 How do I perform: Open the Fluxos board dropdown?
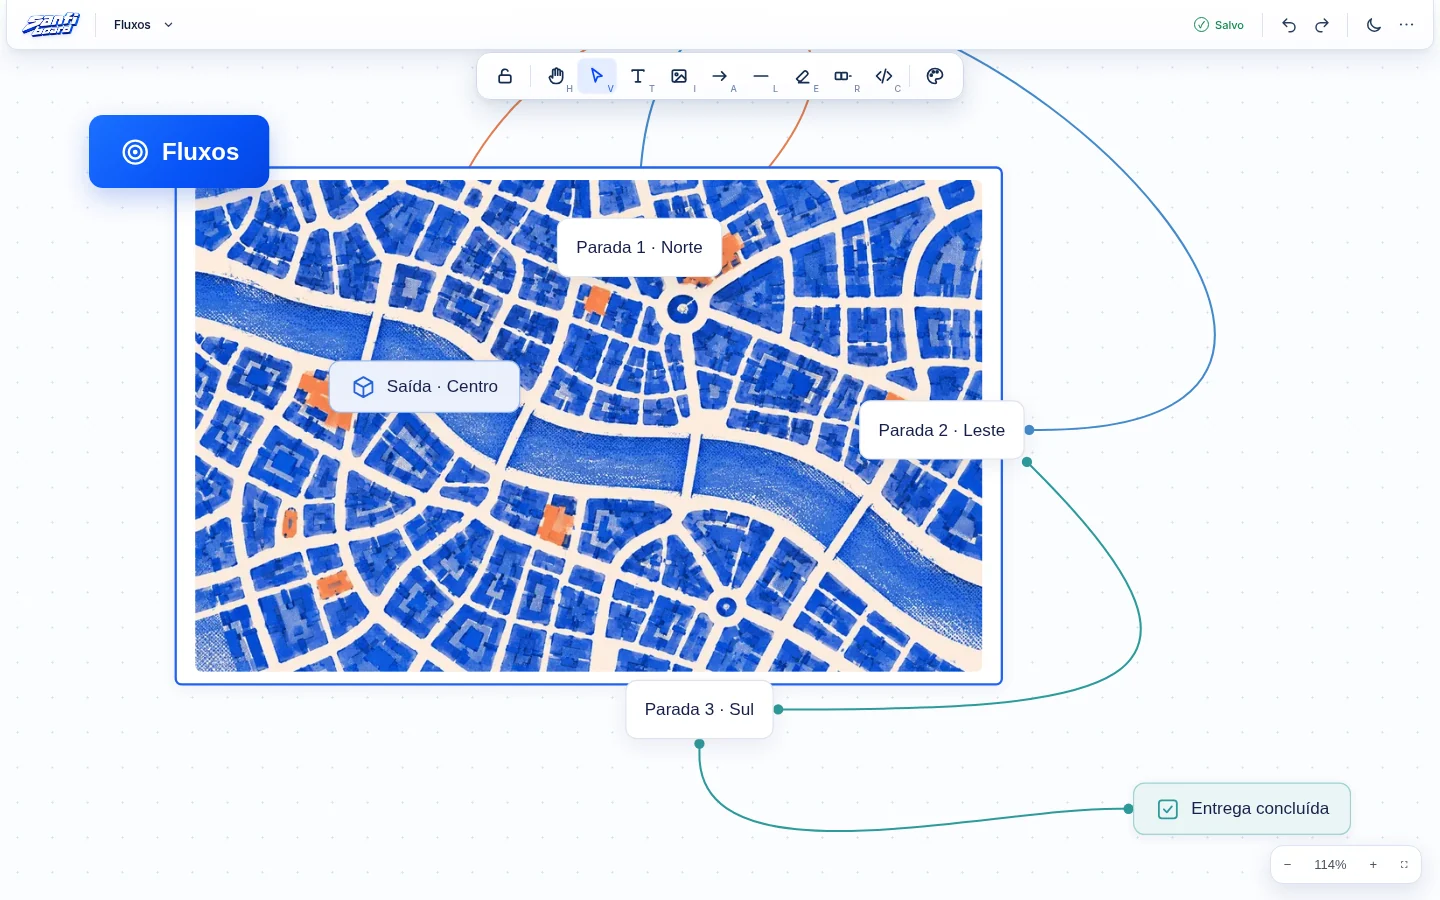coord(143,25)
